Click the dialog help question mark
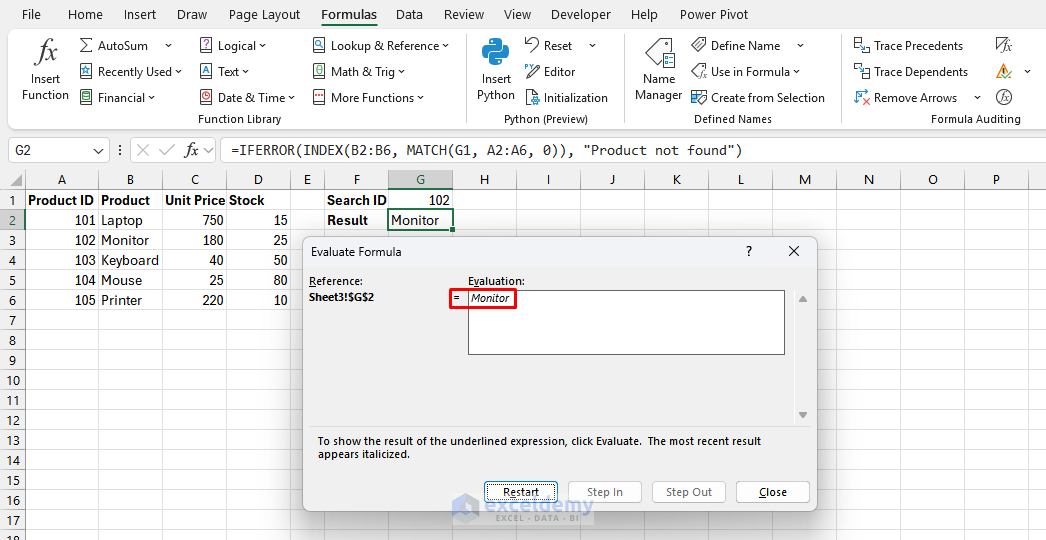 [749, 252]
